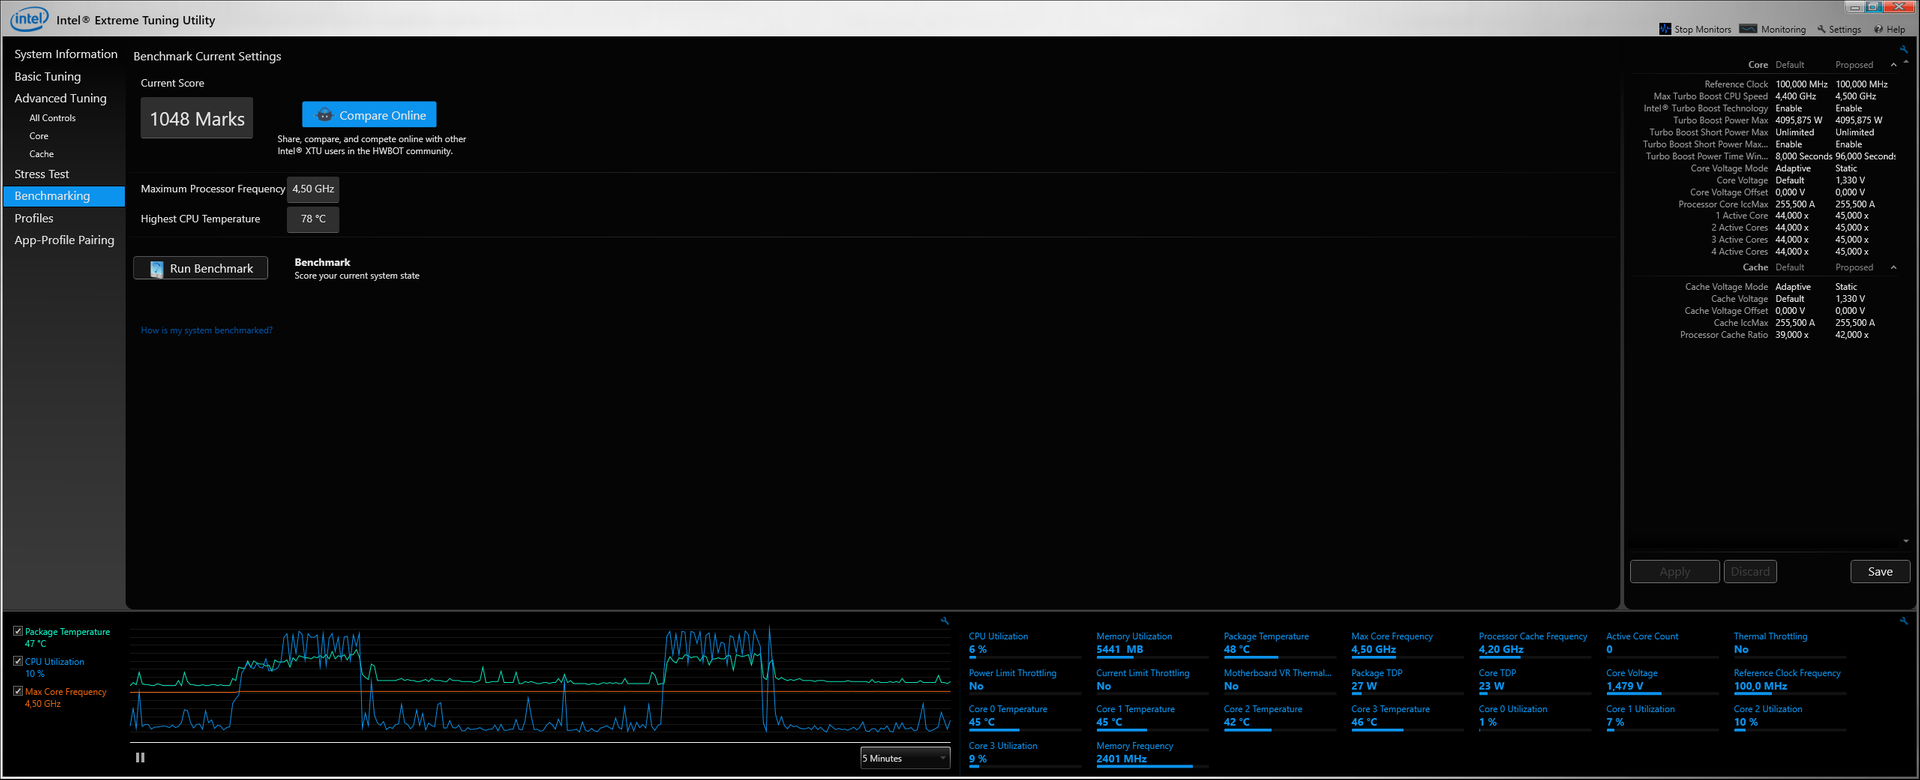Click Power Limit Throttling tile
This screenshot has height=780, width=1920.
(x=1024, y=680)
